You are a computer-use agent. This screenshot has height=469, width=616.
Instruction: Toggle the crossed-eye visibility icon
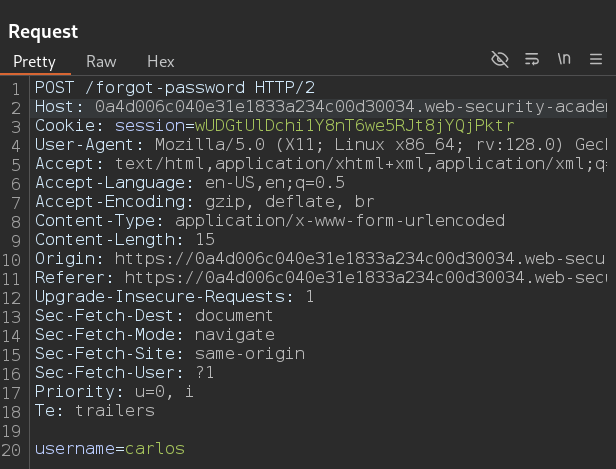point(500,60)
